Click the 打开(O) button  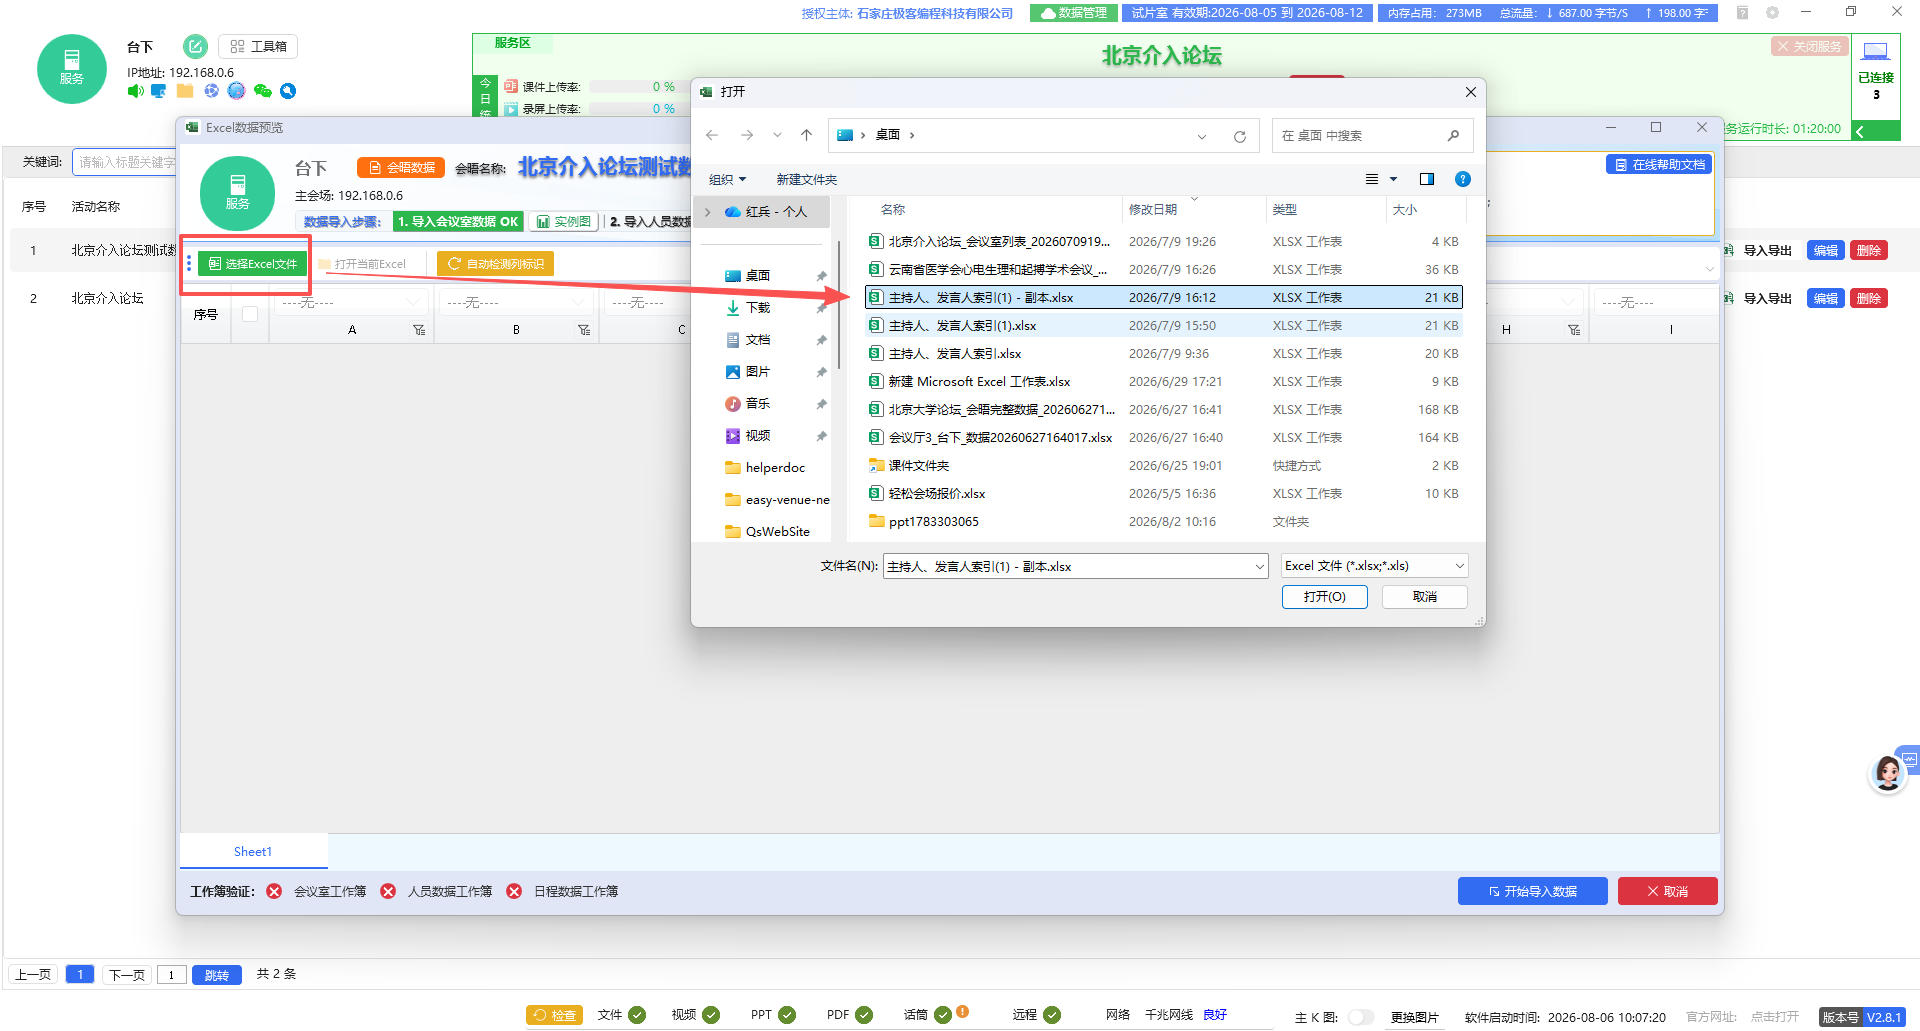[1325, 597]
